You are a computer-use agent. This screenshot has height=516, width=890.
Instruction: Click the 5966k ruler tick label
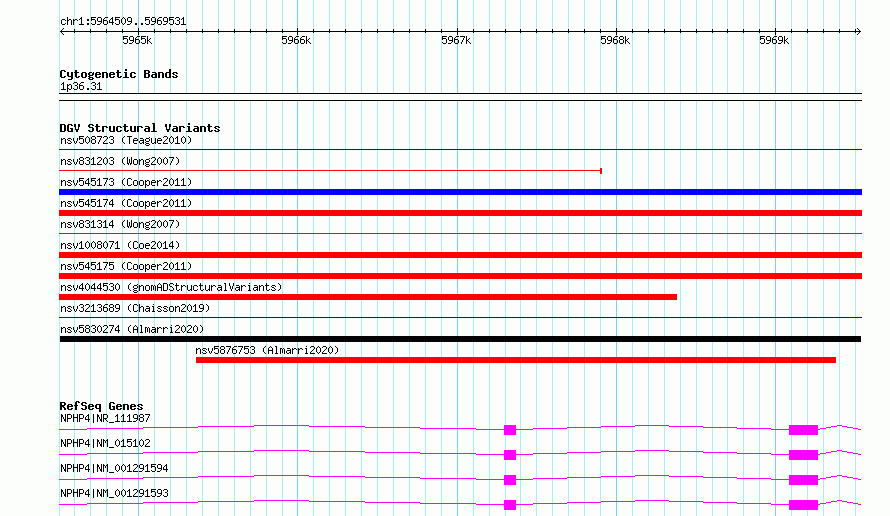(x=296, y=40)
